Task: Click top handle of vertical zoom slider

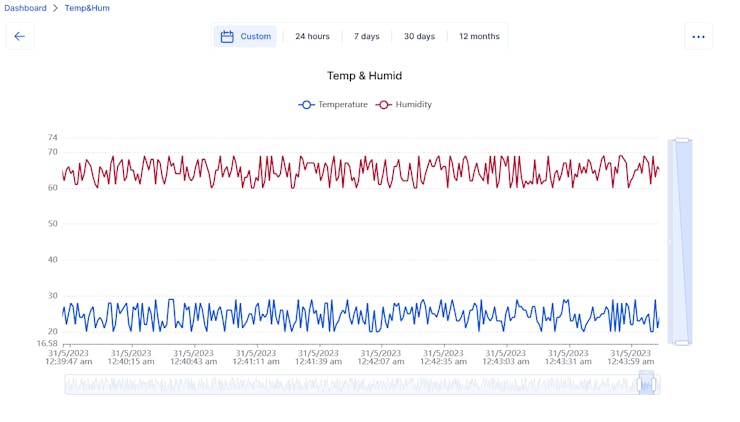Action: click(681, 140)
